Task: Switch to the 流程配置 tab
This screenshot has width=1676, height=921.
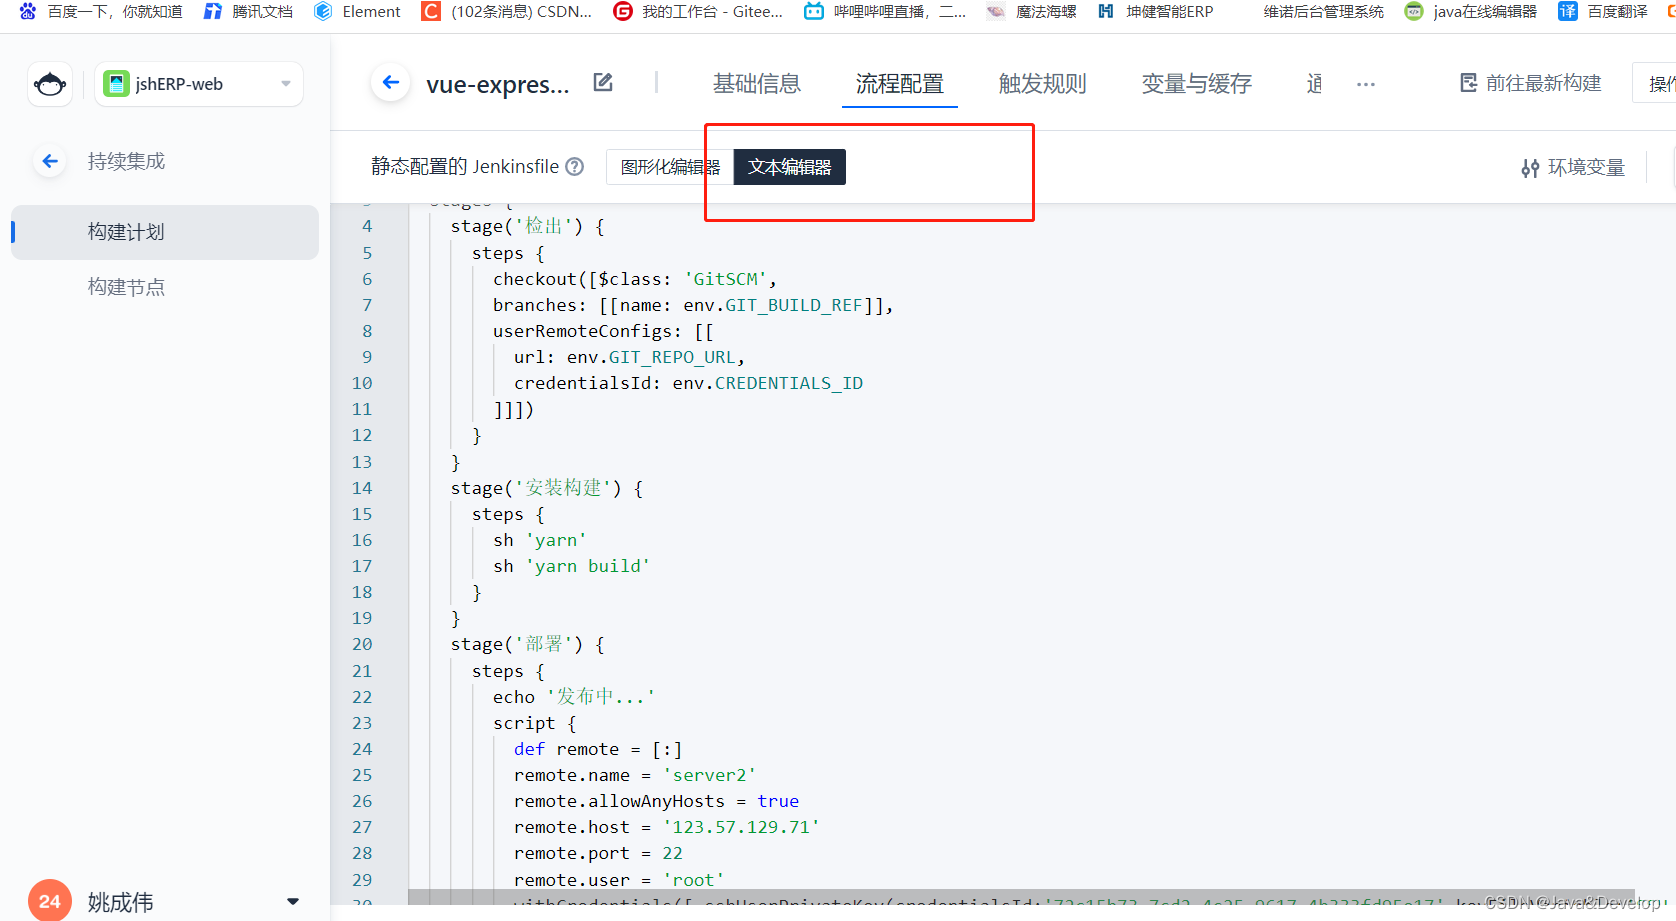Action: pos(900,84)
